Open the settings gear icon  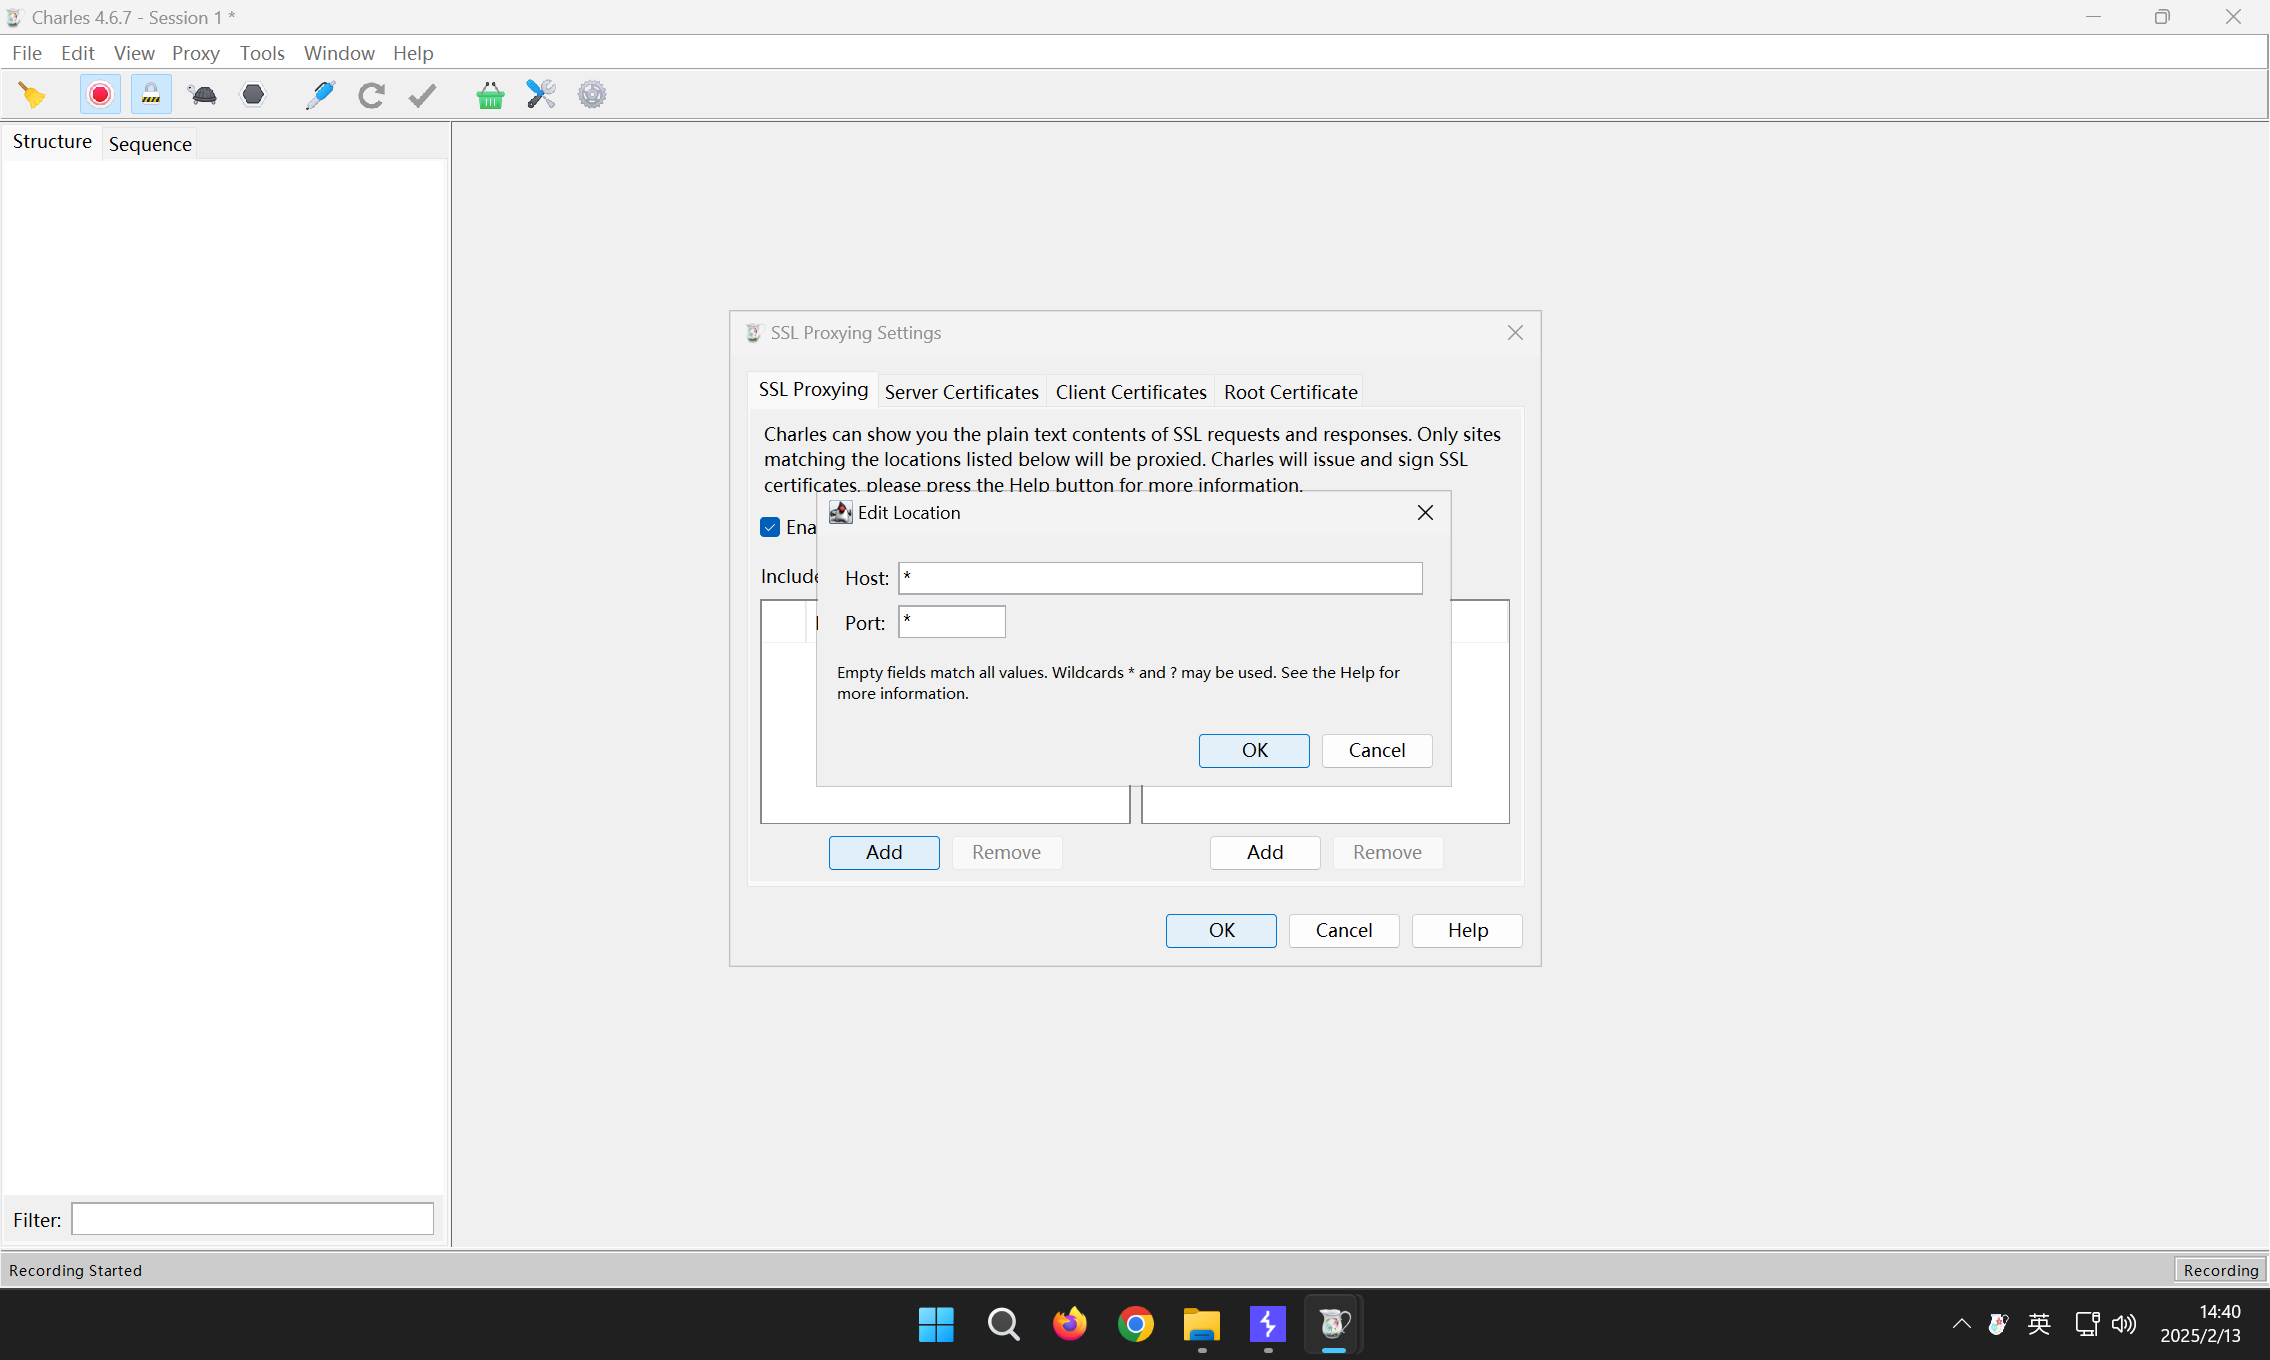(592, 95)
